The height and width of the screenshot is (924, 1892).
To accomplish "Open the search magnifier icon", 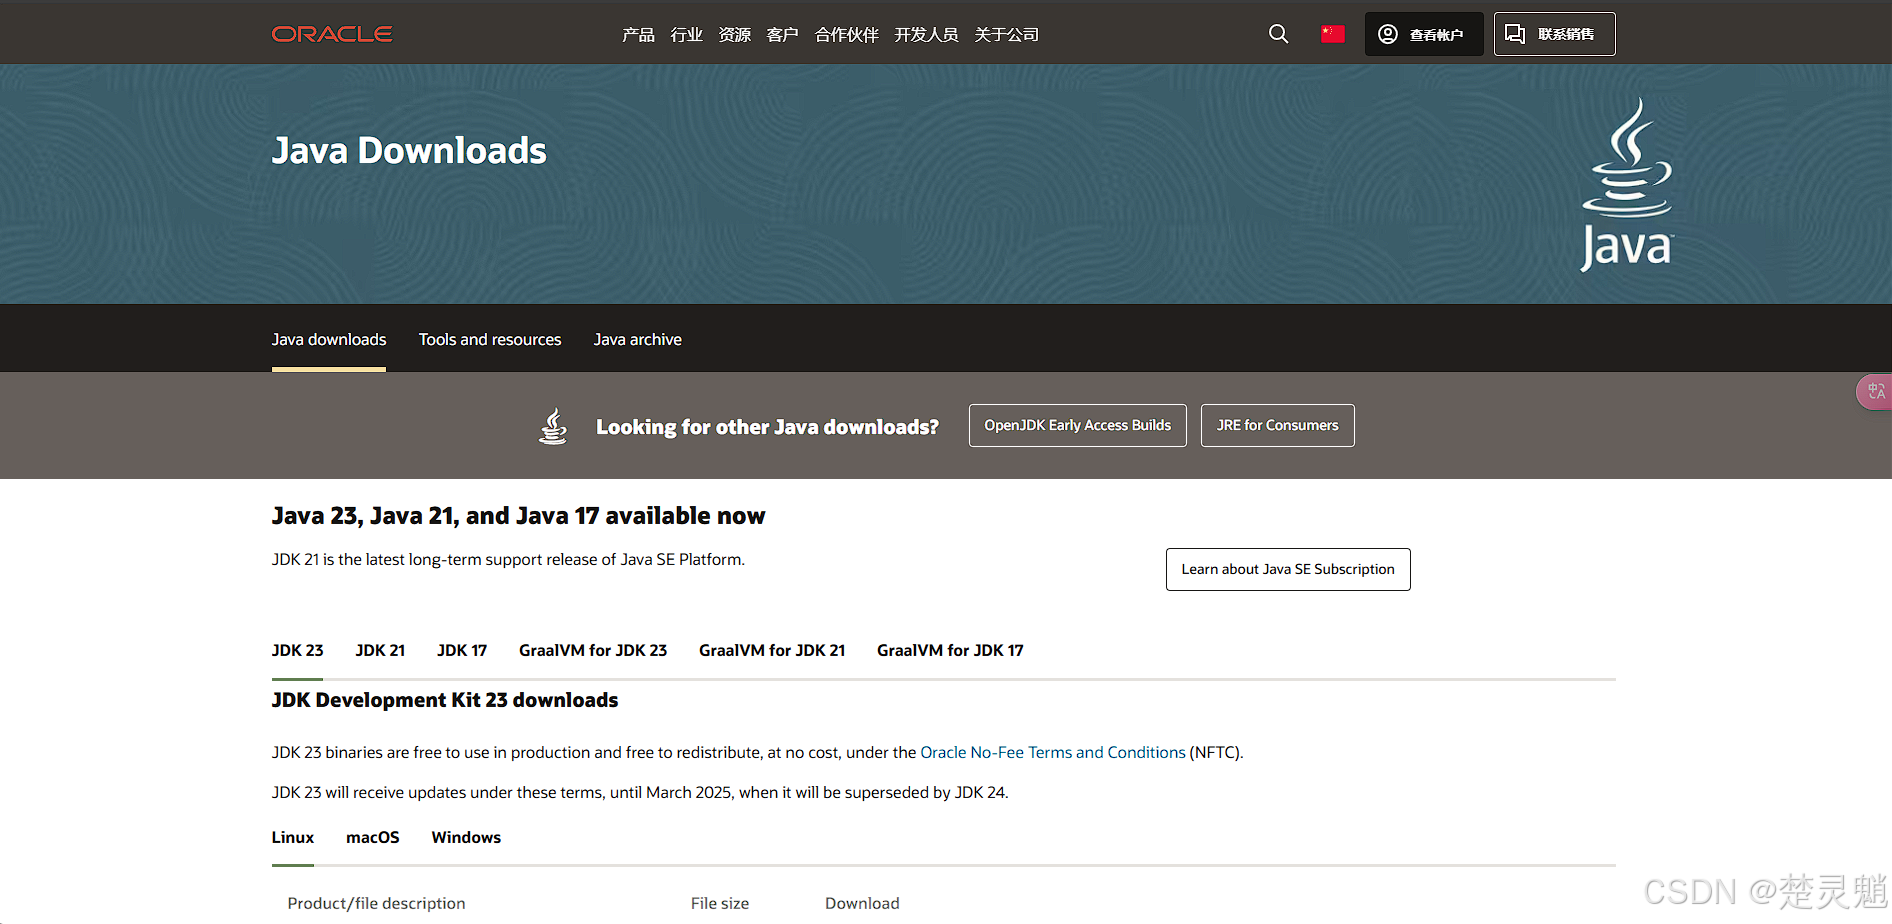I will (1278, 34).
